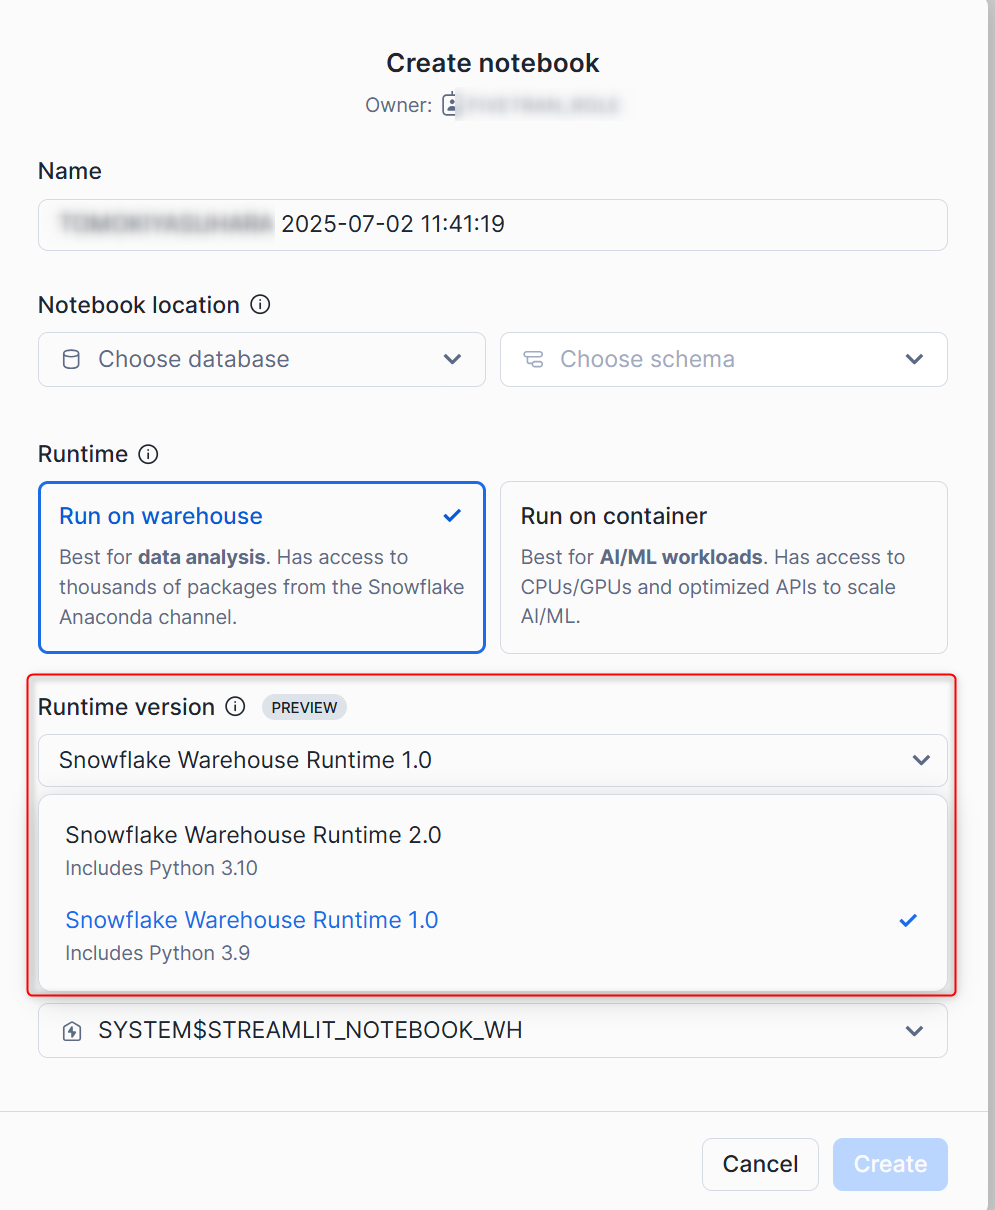
Task: Click the Runtime version info icon
Action: (x=235, y=707)
